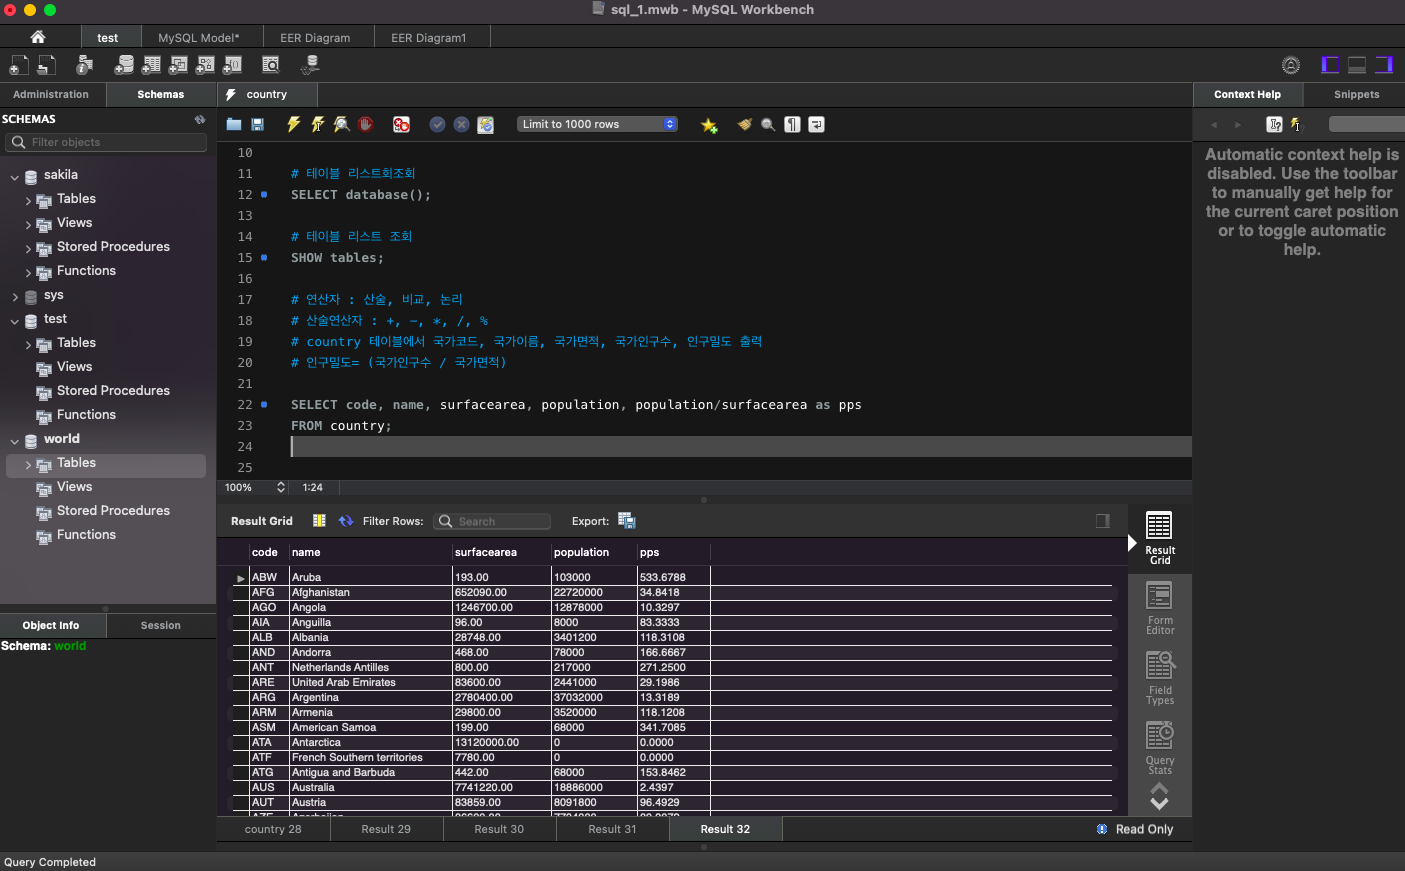Open a script file in this editor
The image size is (1405, 871).
tap(234, 125)
